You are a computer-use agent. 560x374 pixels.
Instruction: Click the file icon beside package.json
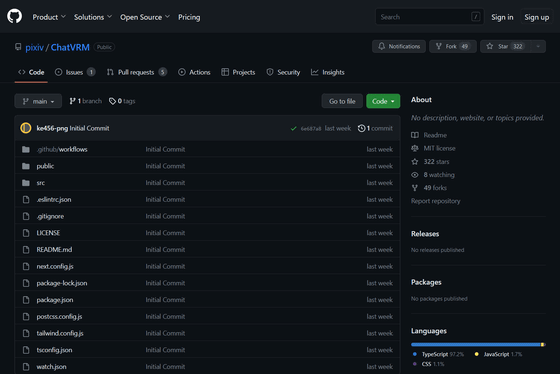point(26,300)
